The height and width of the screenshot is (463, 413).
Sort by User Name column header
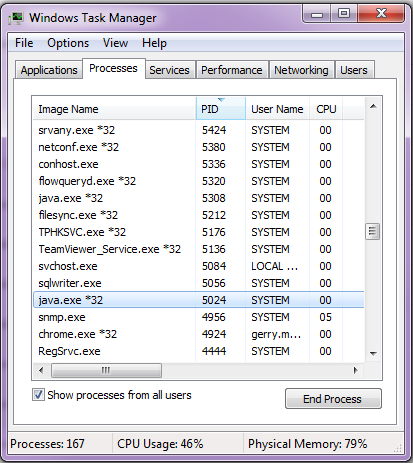point(277,109)
